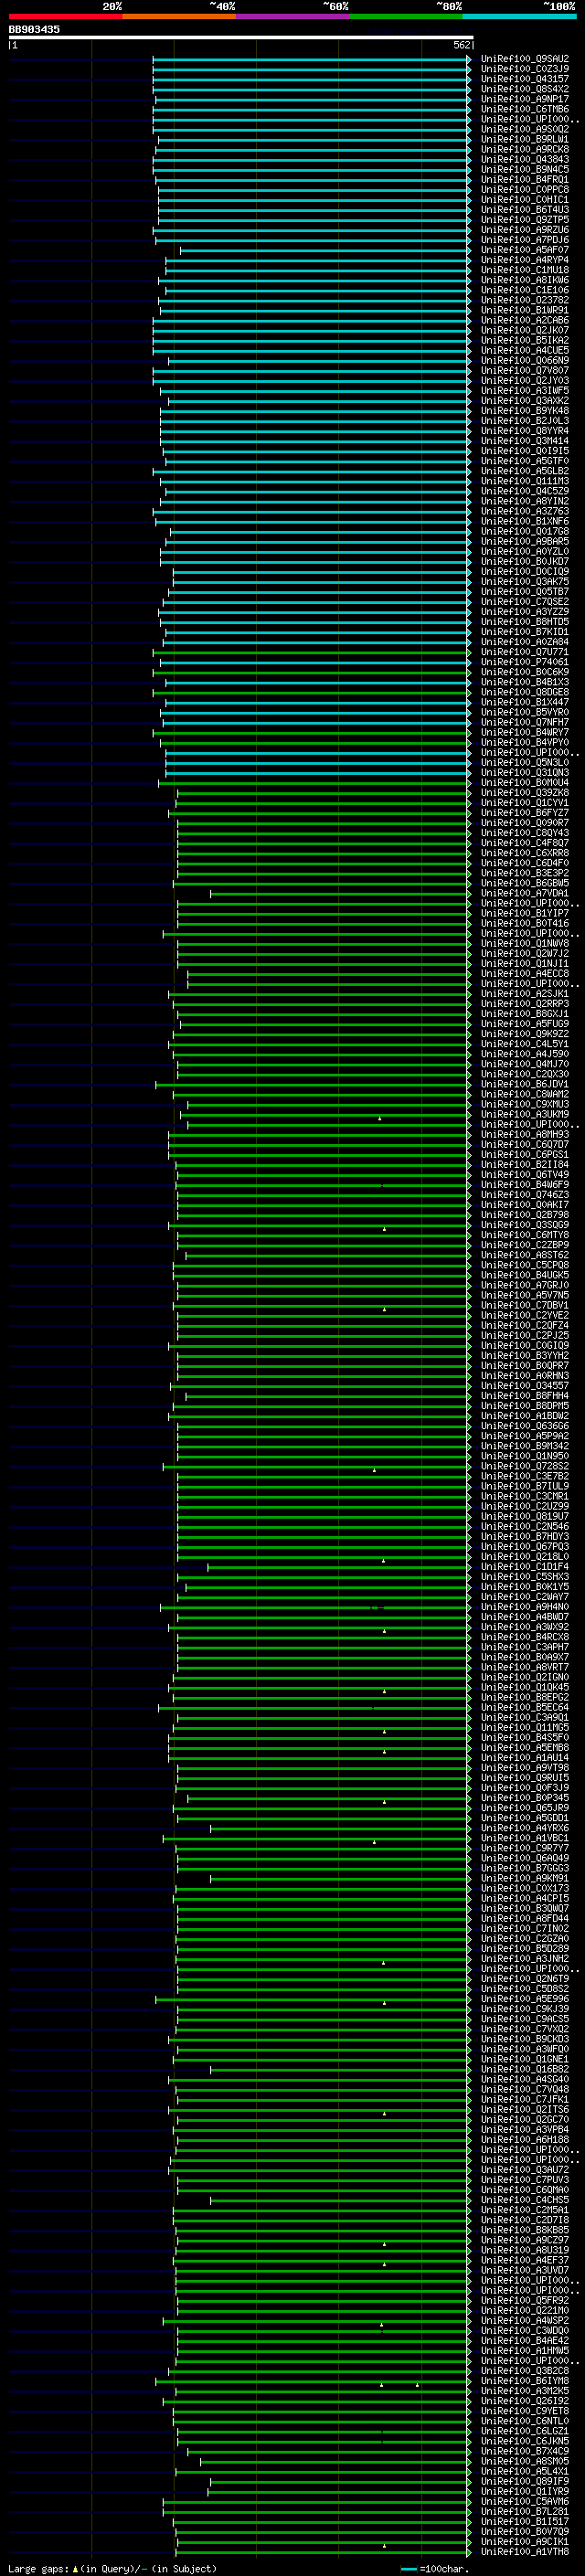Click the UniRef100_B6IYM8 label

click(x=525, y=2380)
